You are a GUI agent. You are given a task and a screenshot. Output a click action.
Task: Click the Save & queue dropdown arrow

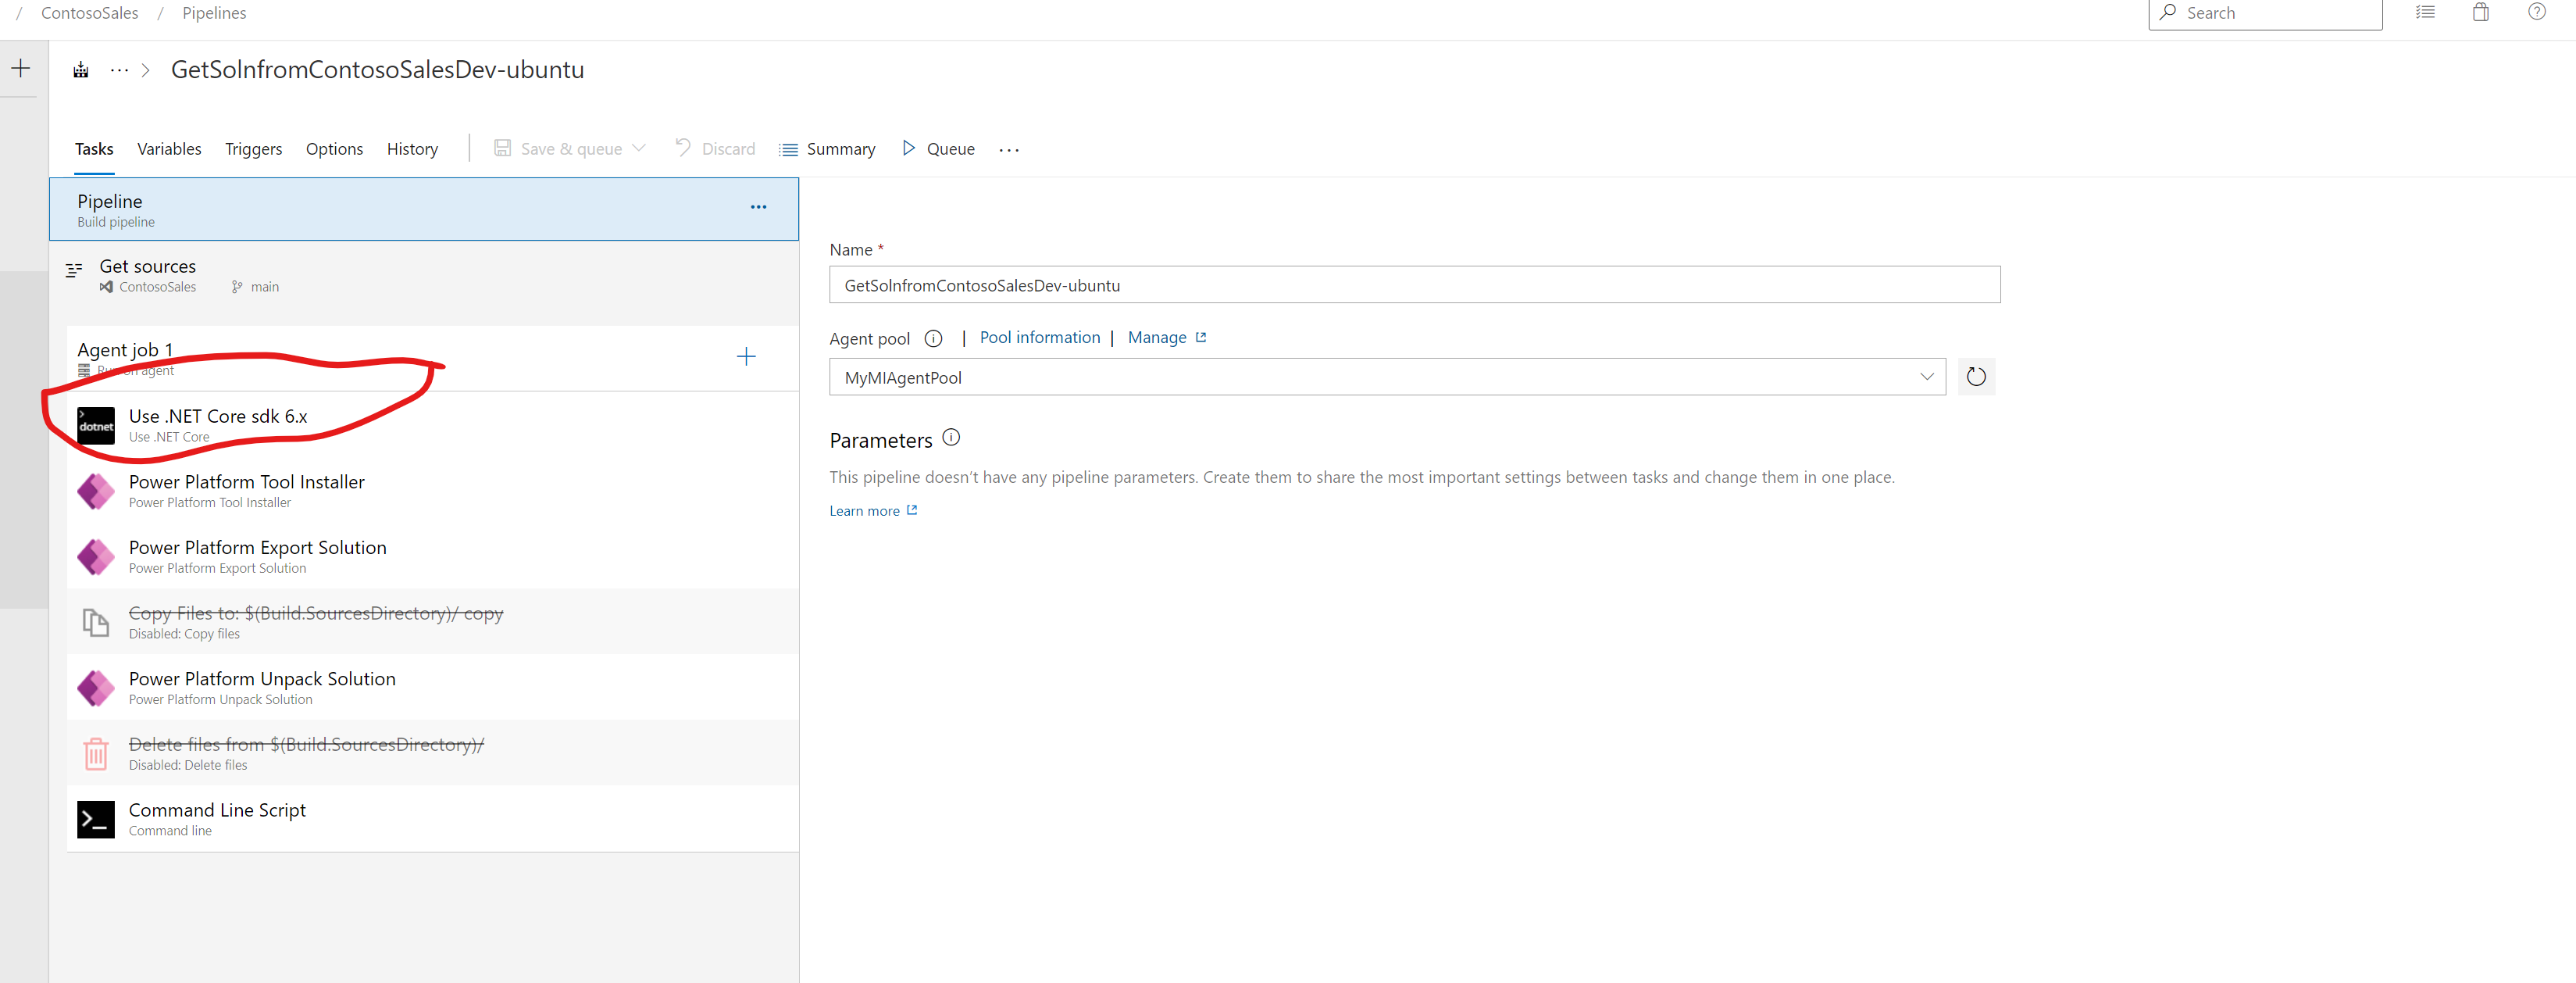pos(642,149)
